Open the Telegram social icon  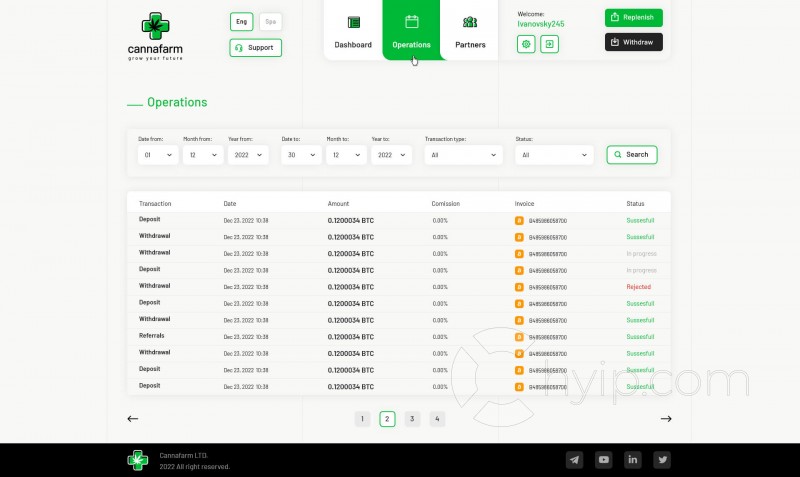coord(574,460)
